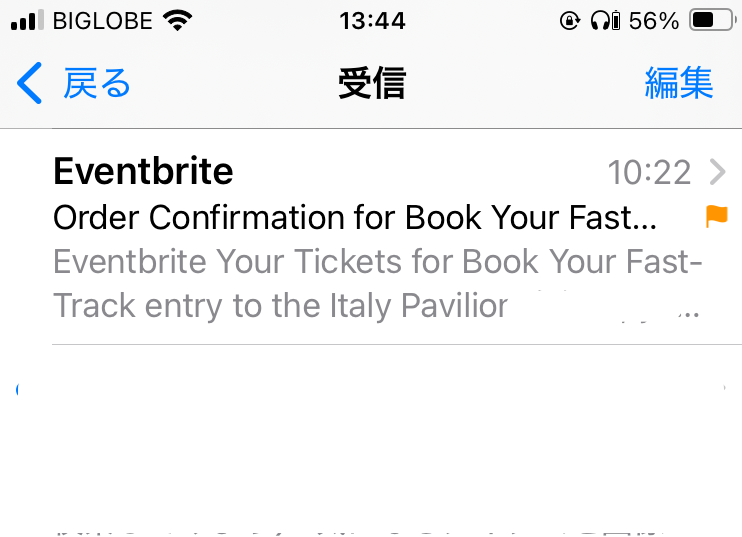Tap the Wi-Fi status icon

pyautogui.click(x=178, y=20)
